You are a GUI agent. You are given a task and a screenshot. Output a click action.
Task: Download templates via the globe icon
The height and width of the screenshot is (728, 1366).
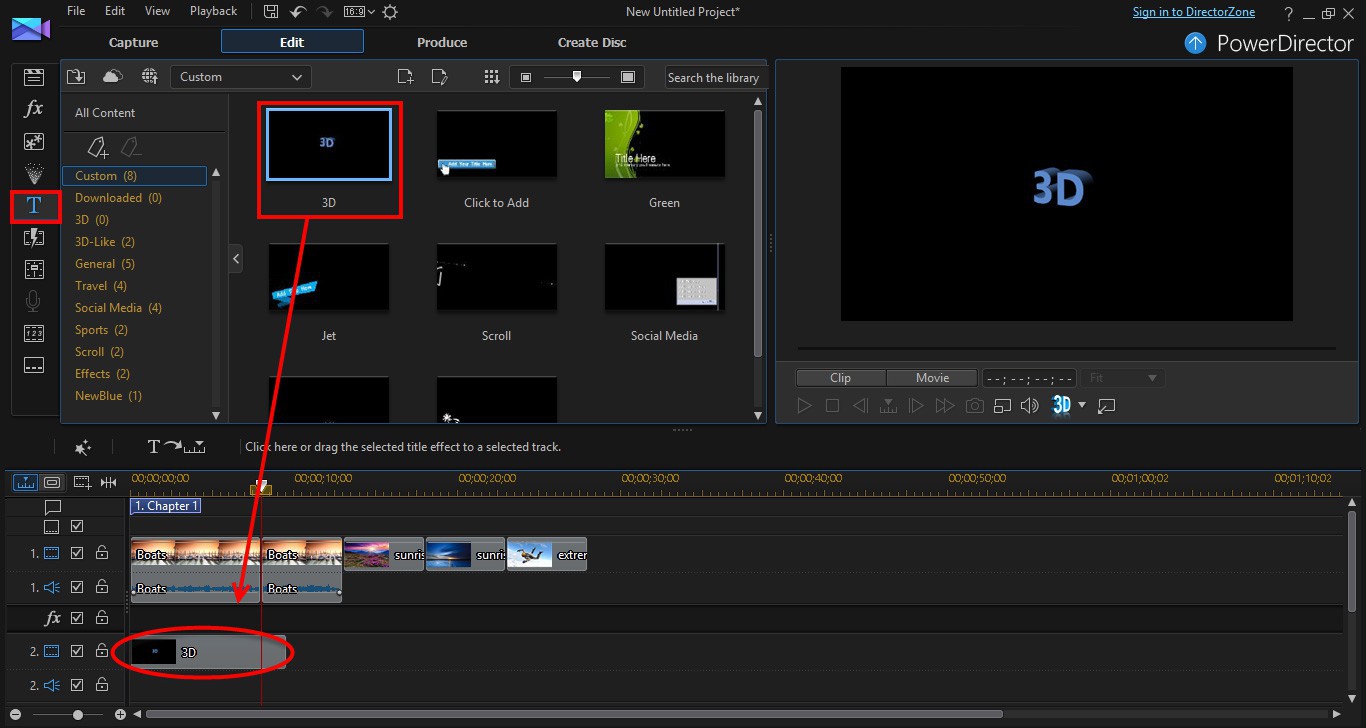click(149, 77)
